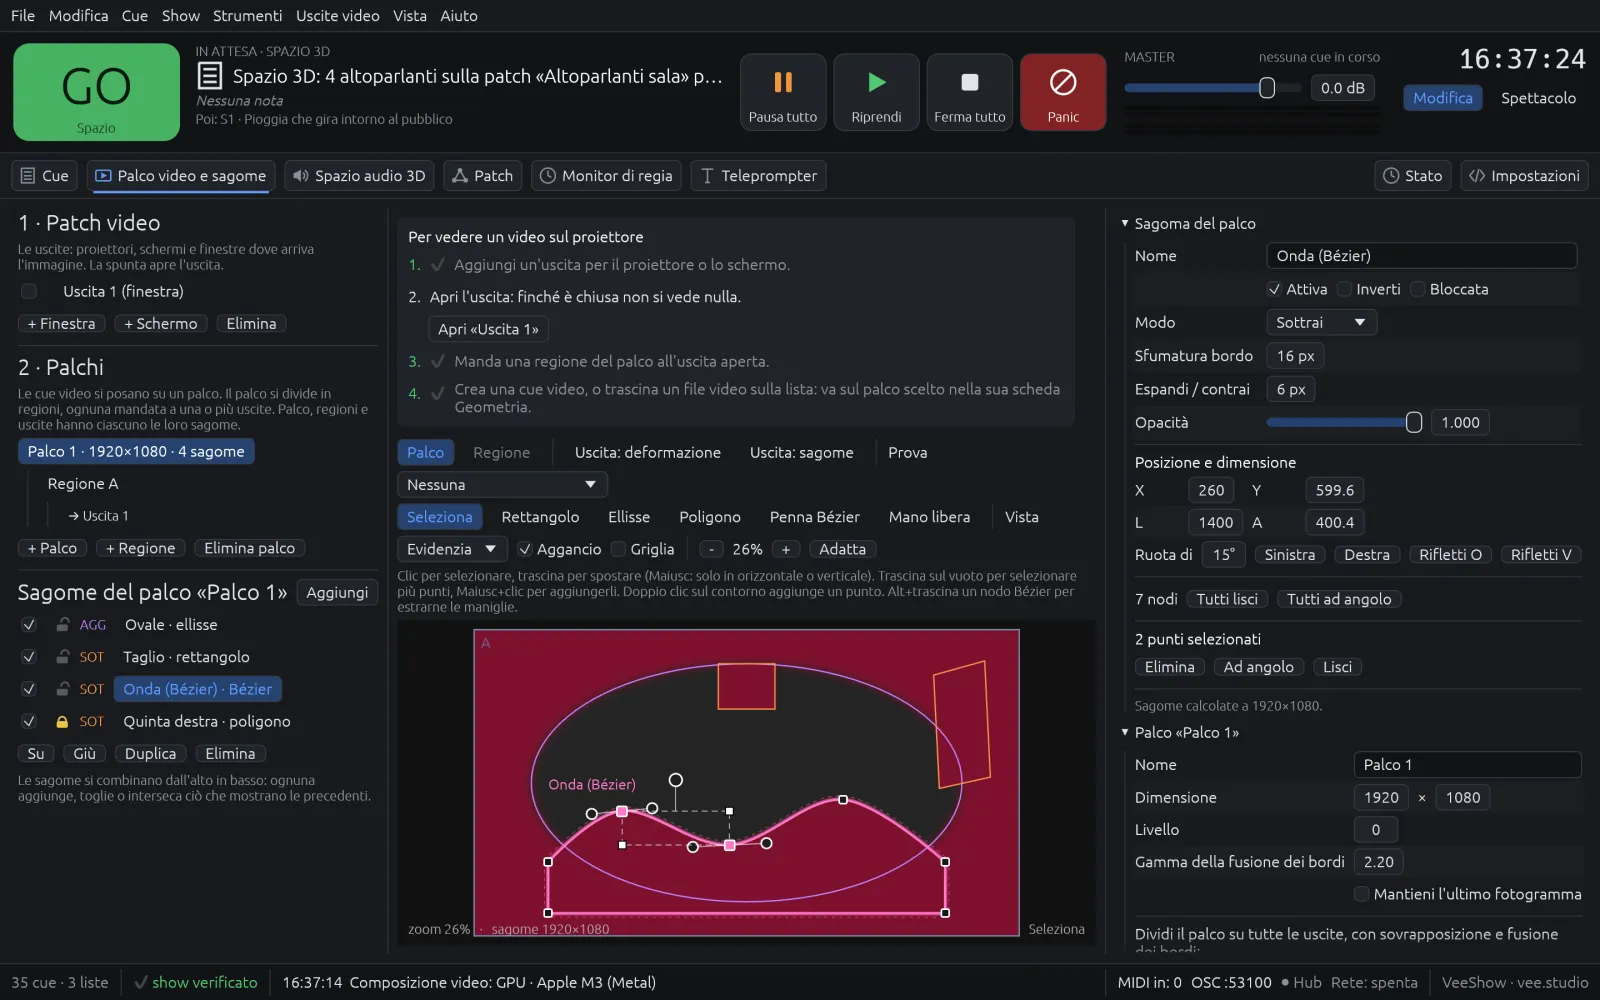
Task: Hit the red Panic button
Action: (1063, 92)
